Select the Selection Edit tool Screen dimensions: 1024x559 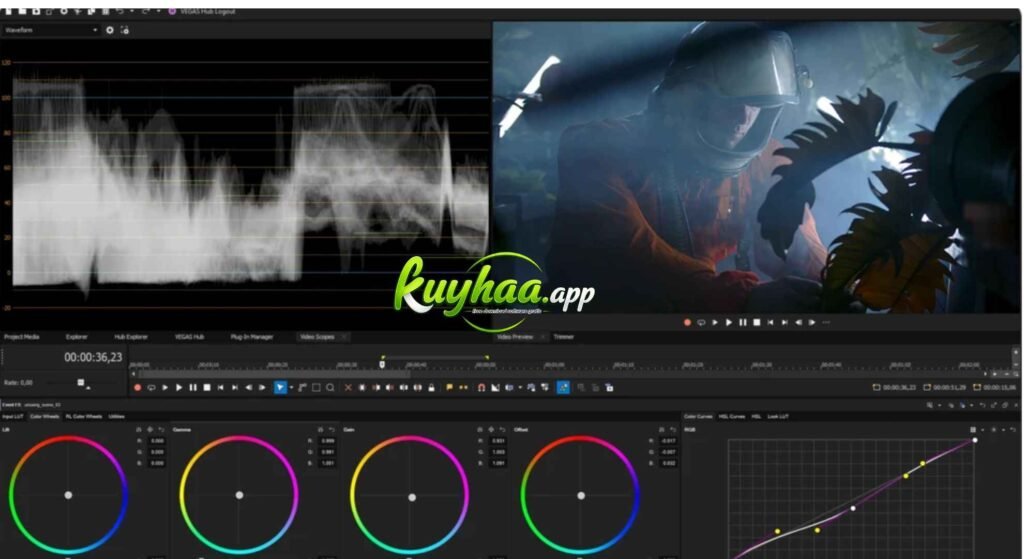[316, 388]
